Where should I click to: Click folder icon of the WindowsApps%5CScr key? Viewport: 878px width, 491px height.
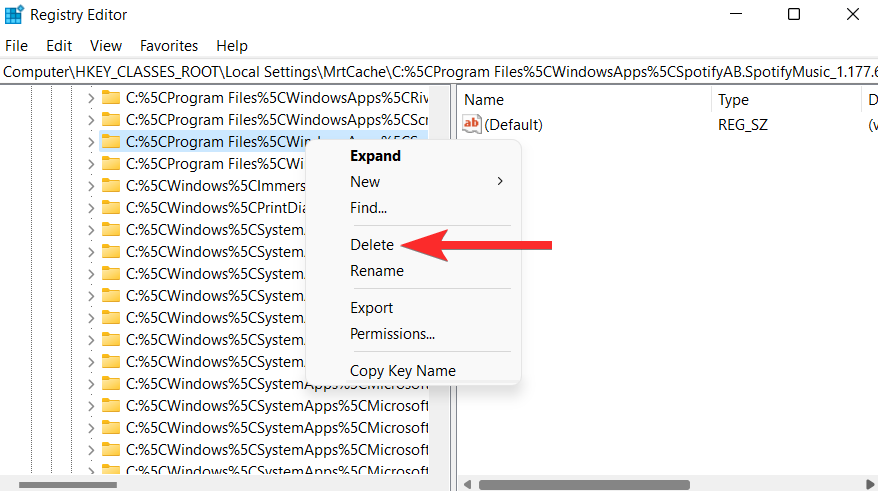click(111, 120)
